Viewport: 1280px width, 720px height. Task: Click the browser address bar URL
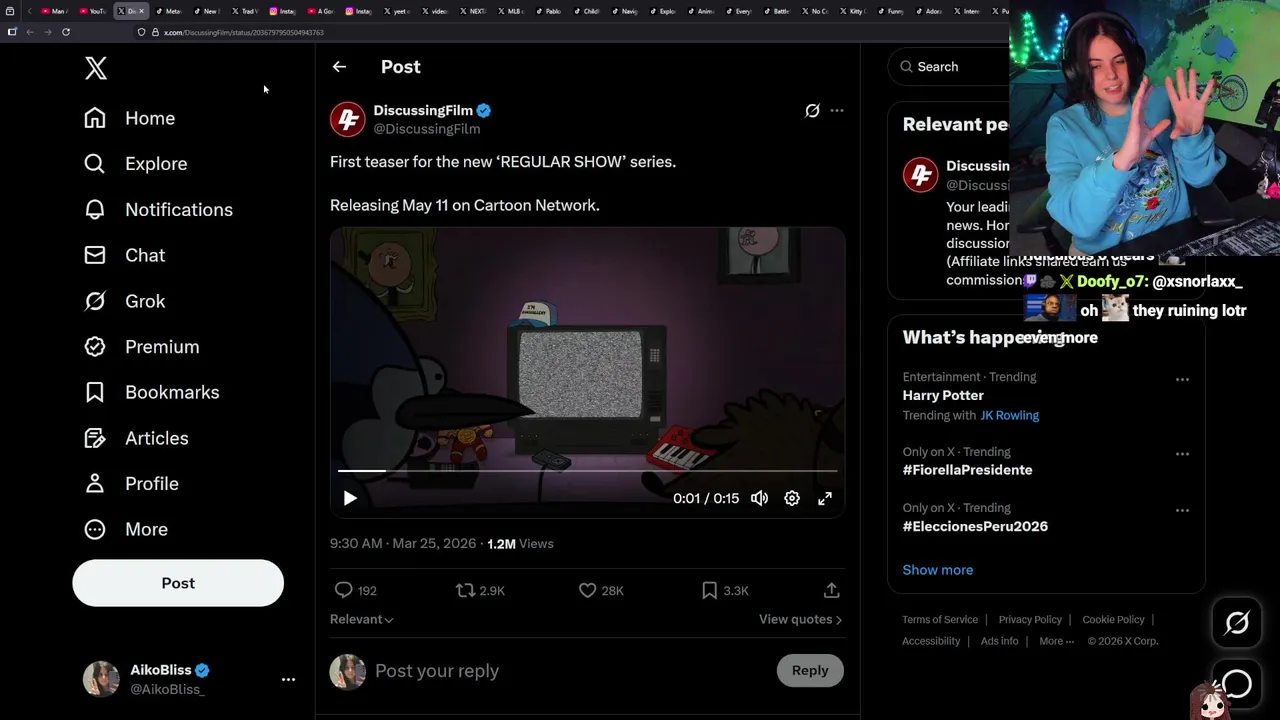243,33
